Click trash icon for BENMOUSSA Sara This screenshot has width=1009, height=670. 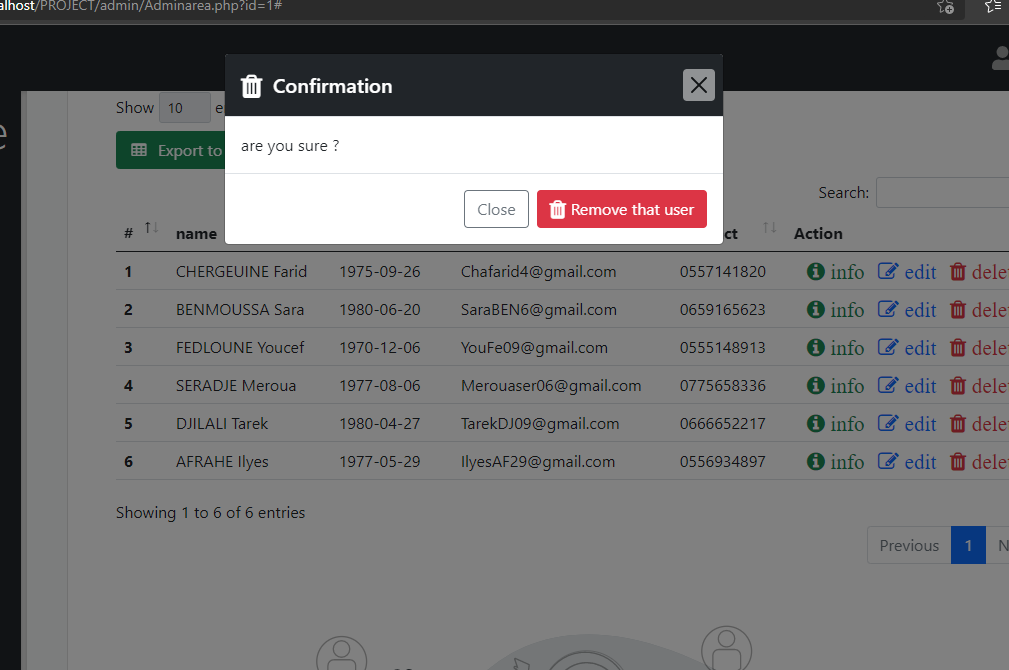coord(958,310)
